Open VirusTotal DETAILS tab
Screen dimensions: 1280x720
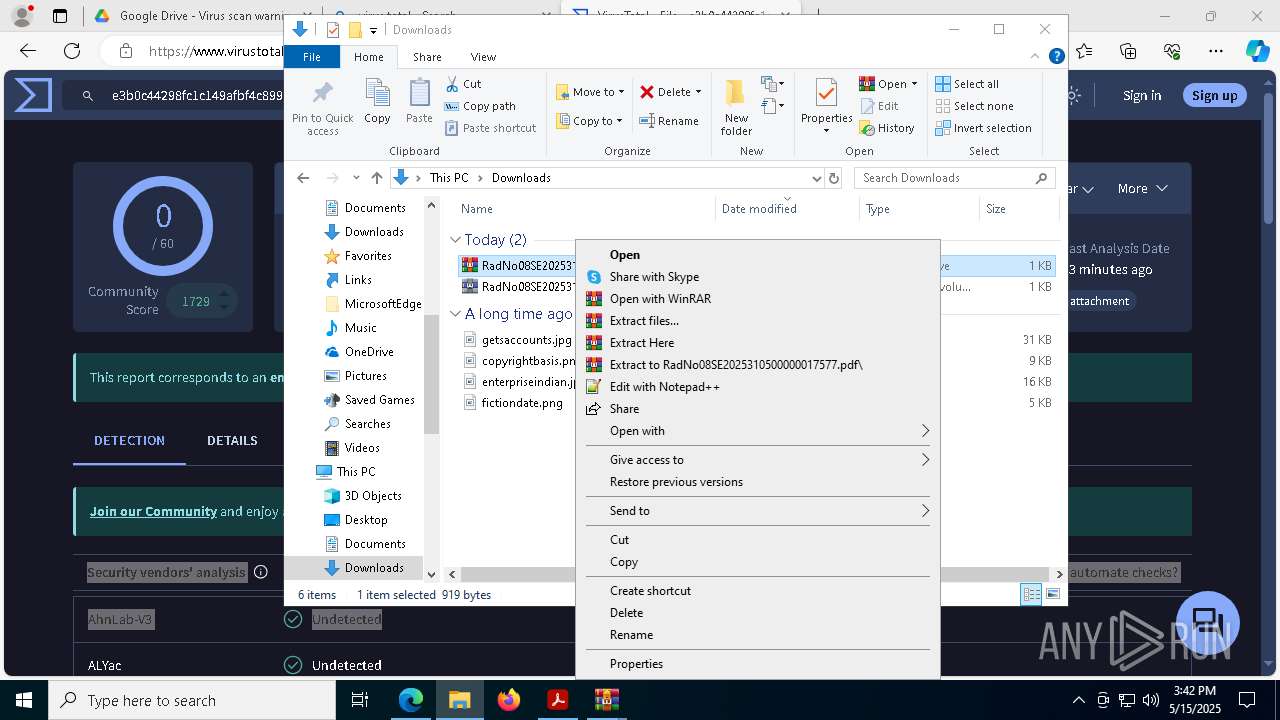pos(232,441)
